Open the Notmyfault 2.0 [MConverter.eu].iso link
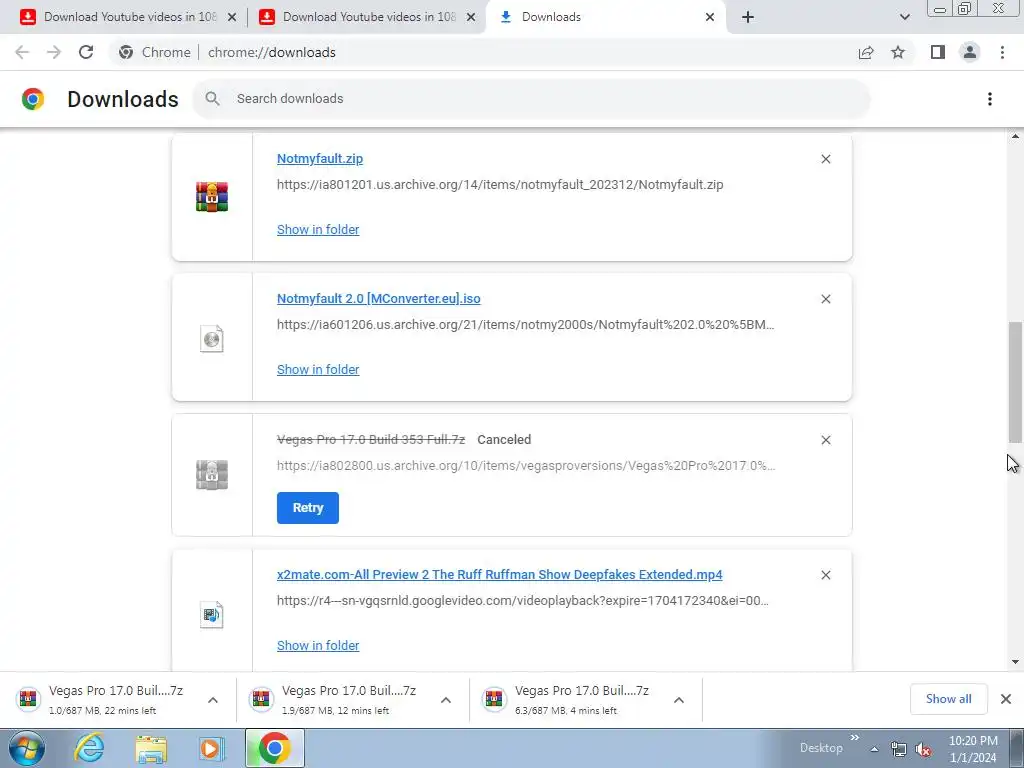This screenshot has height=768, width=1024. coord(379,298)
